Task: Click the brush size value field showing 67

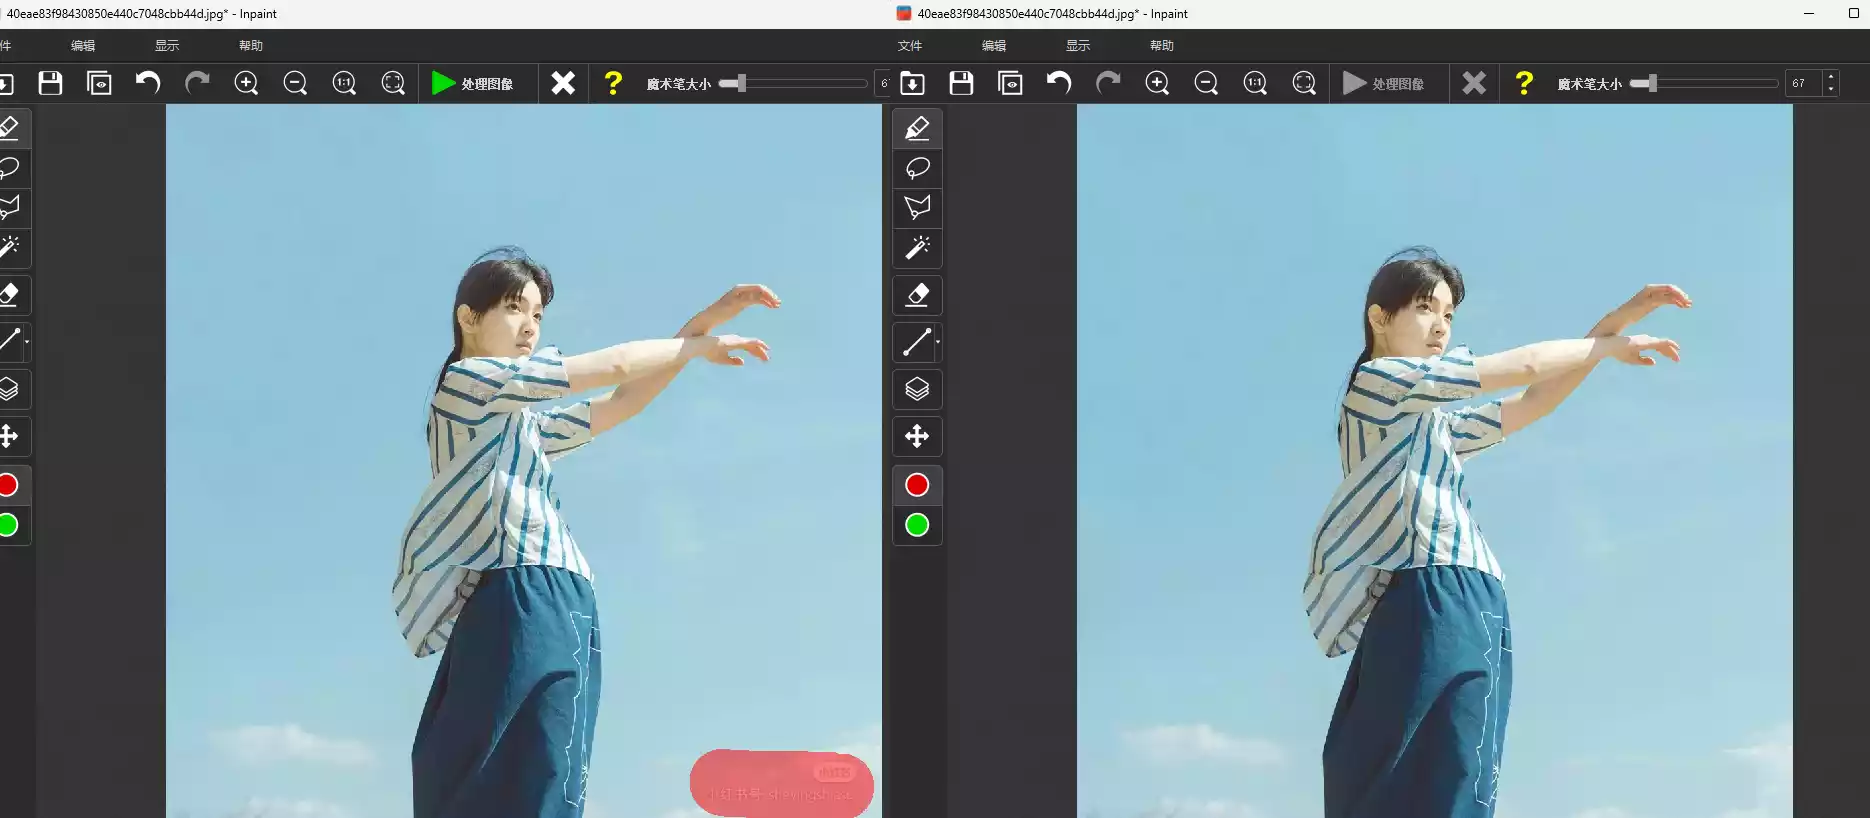Action: (x=1803, y=83)
